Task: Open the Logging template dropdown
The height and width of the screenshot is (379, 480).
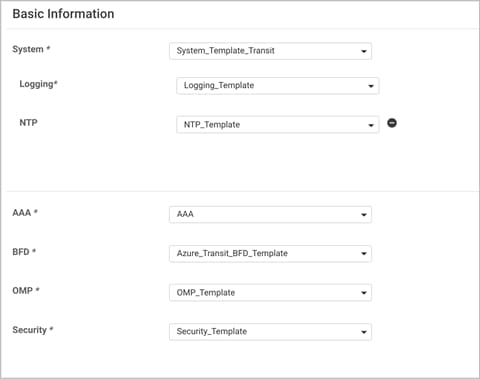Action: click(278, 86)
